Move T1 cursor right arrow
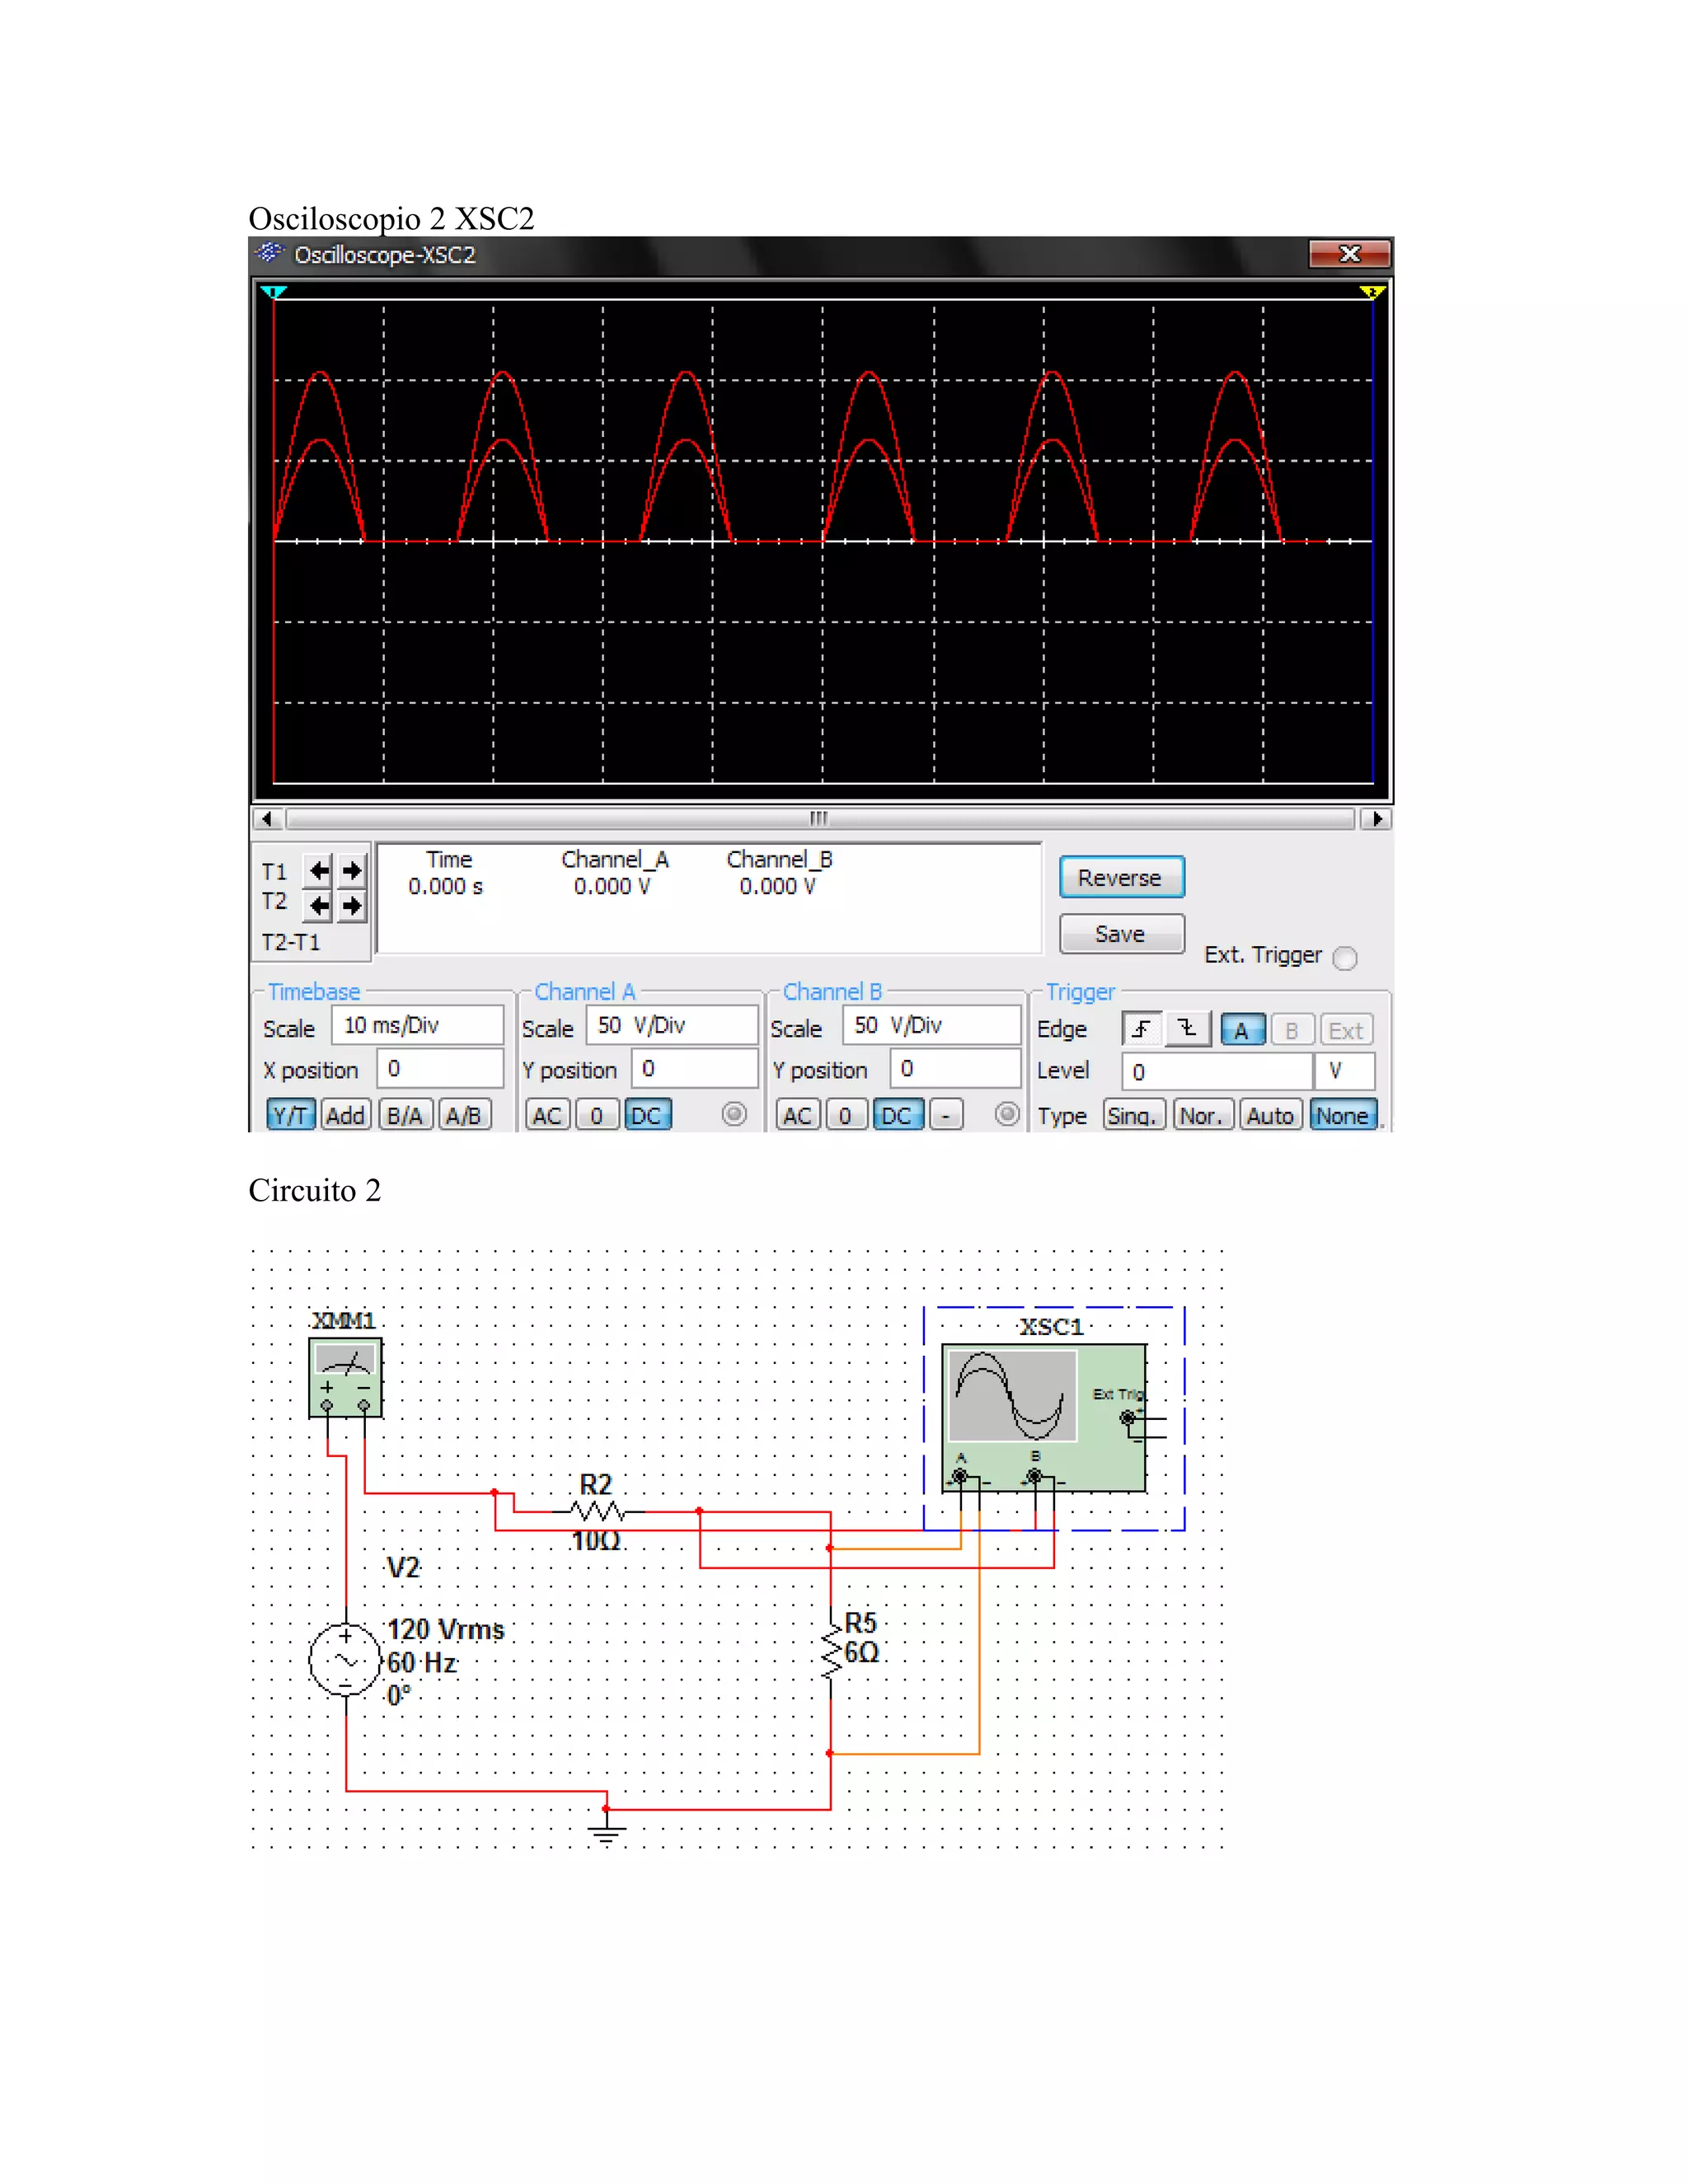This screenshot has width=1688, height=2184. pyautogui.click(x=351, y=870)
